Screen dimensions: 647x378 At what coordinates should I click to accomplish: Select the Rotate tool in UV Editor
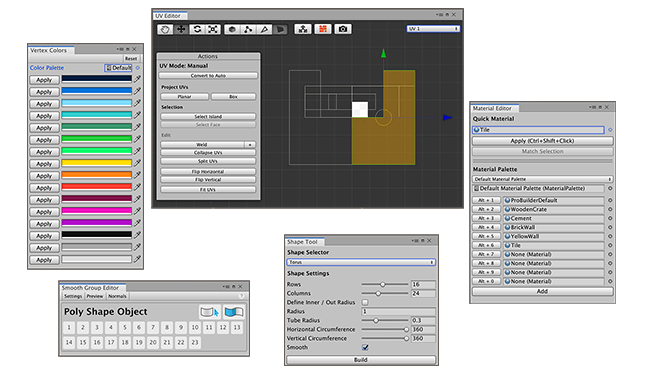[x=197, y=29]
